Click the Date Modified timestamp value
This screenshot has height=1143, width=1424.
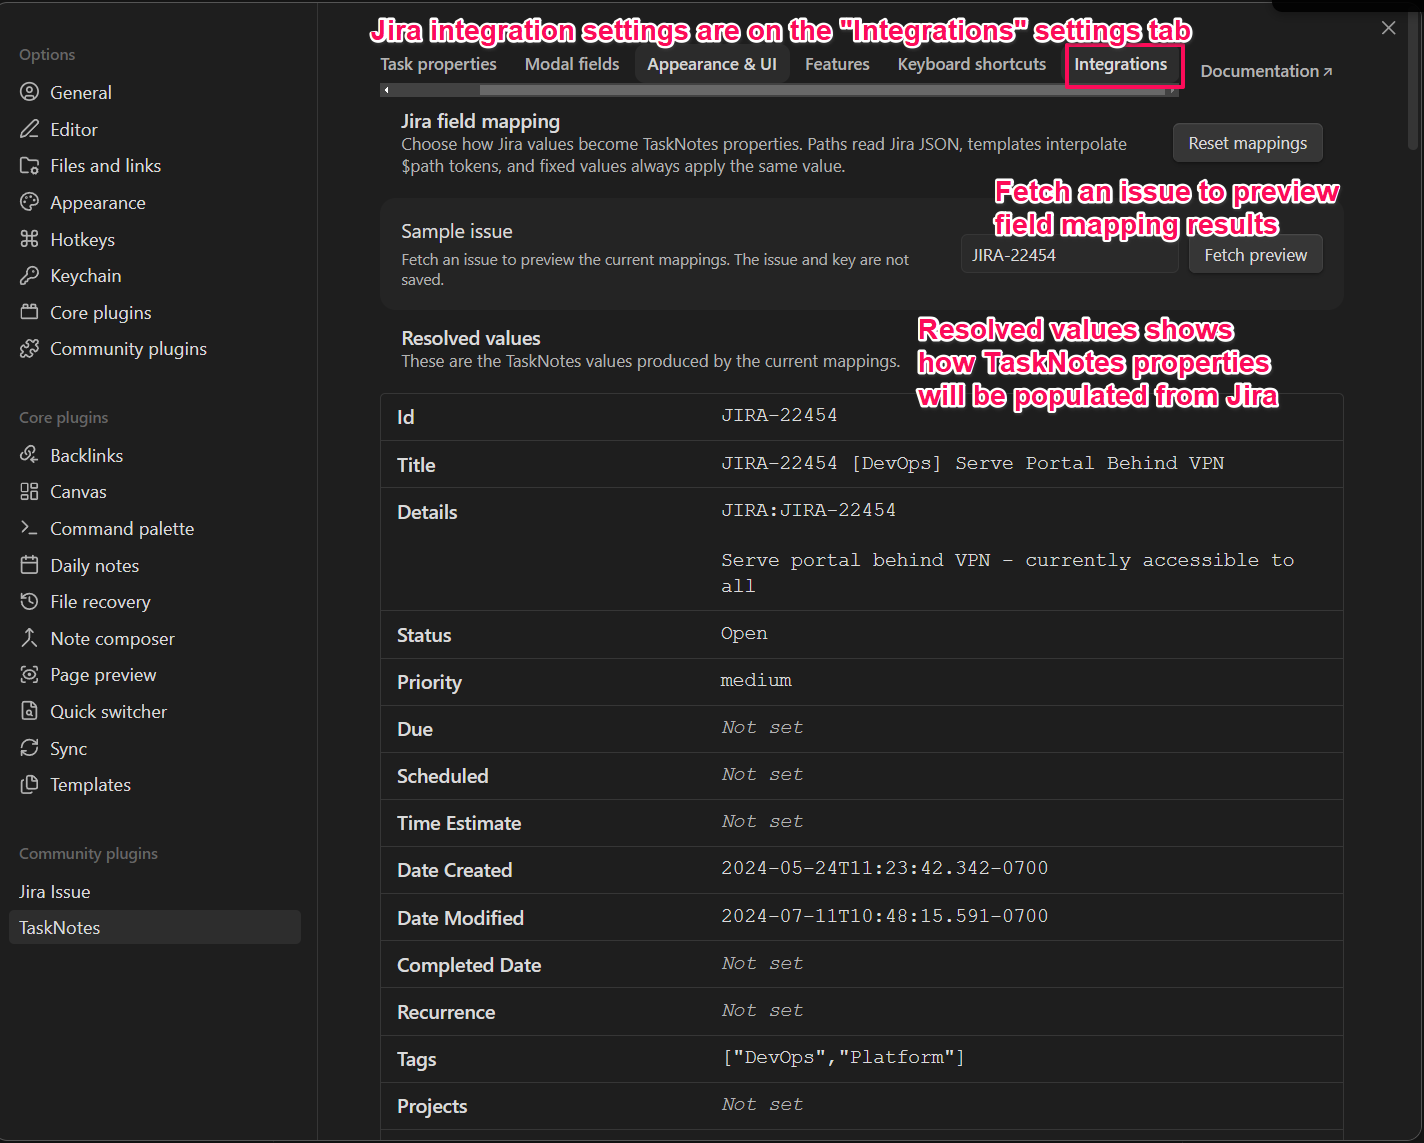tap(884, 916)
